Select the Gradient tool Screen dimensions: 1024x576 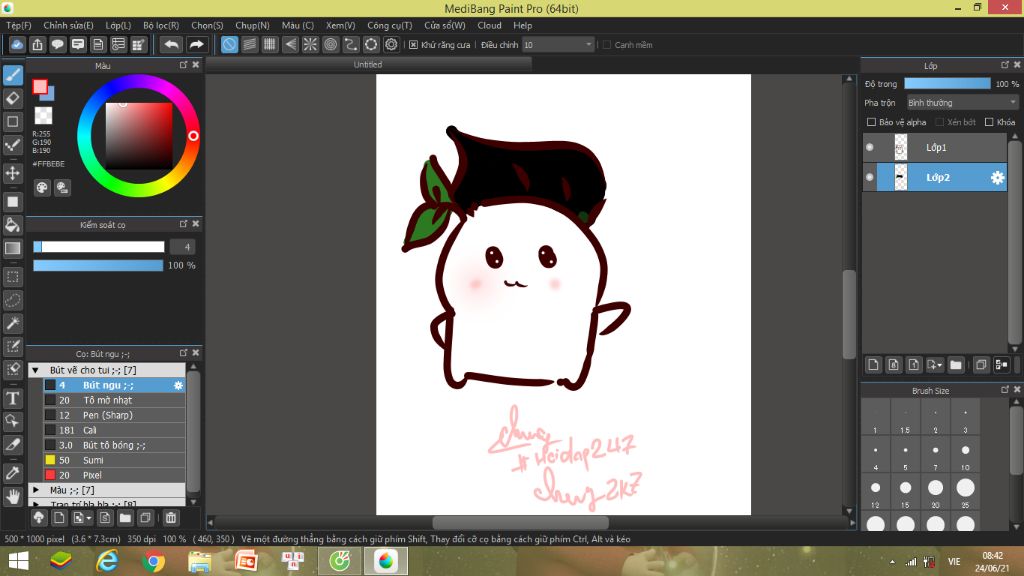point(12,248)
